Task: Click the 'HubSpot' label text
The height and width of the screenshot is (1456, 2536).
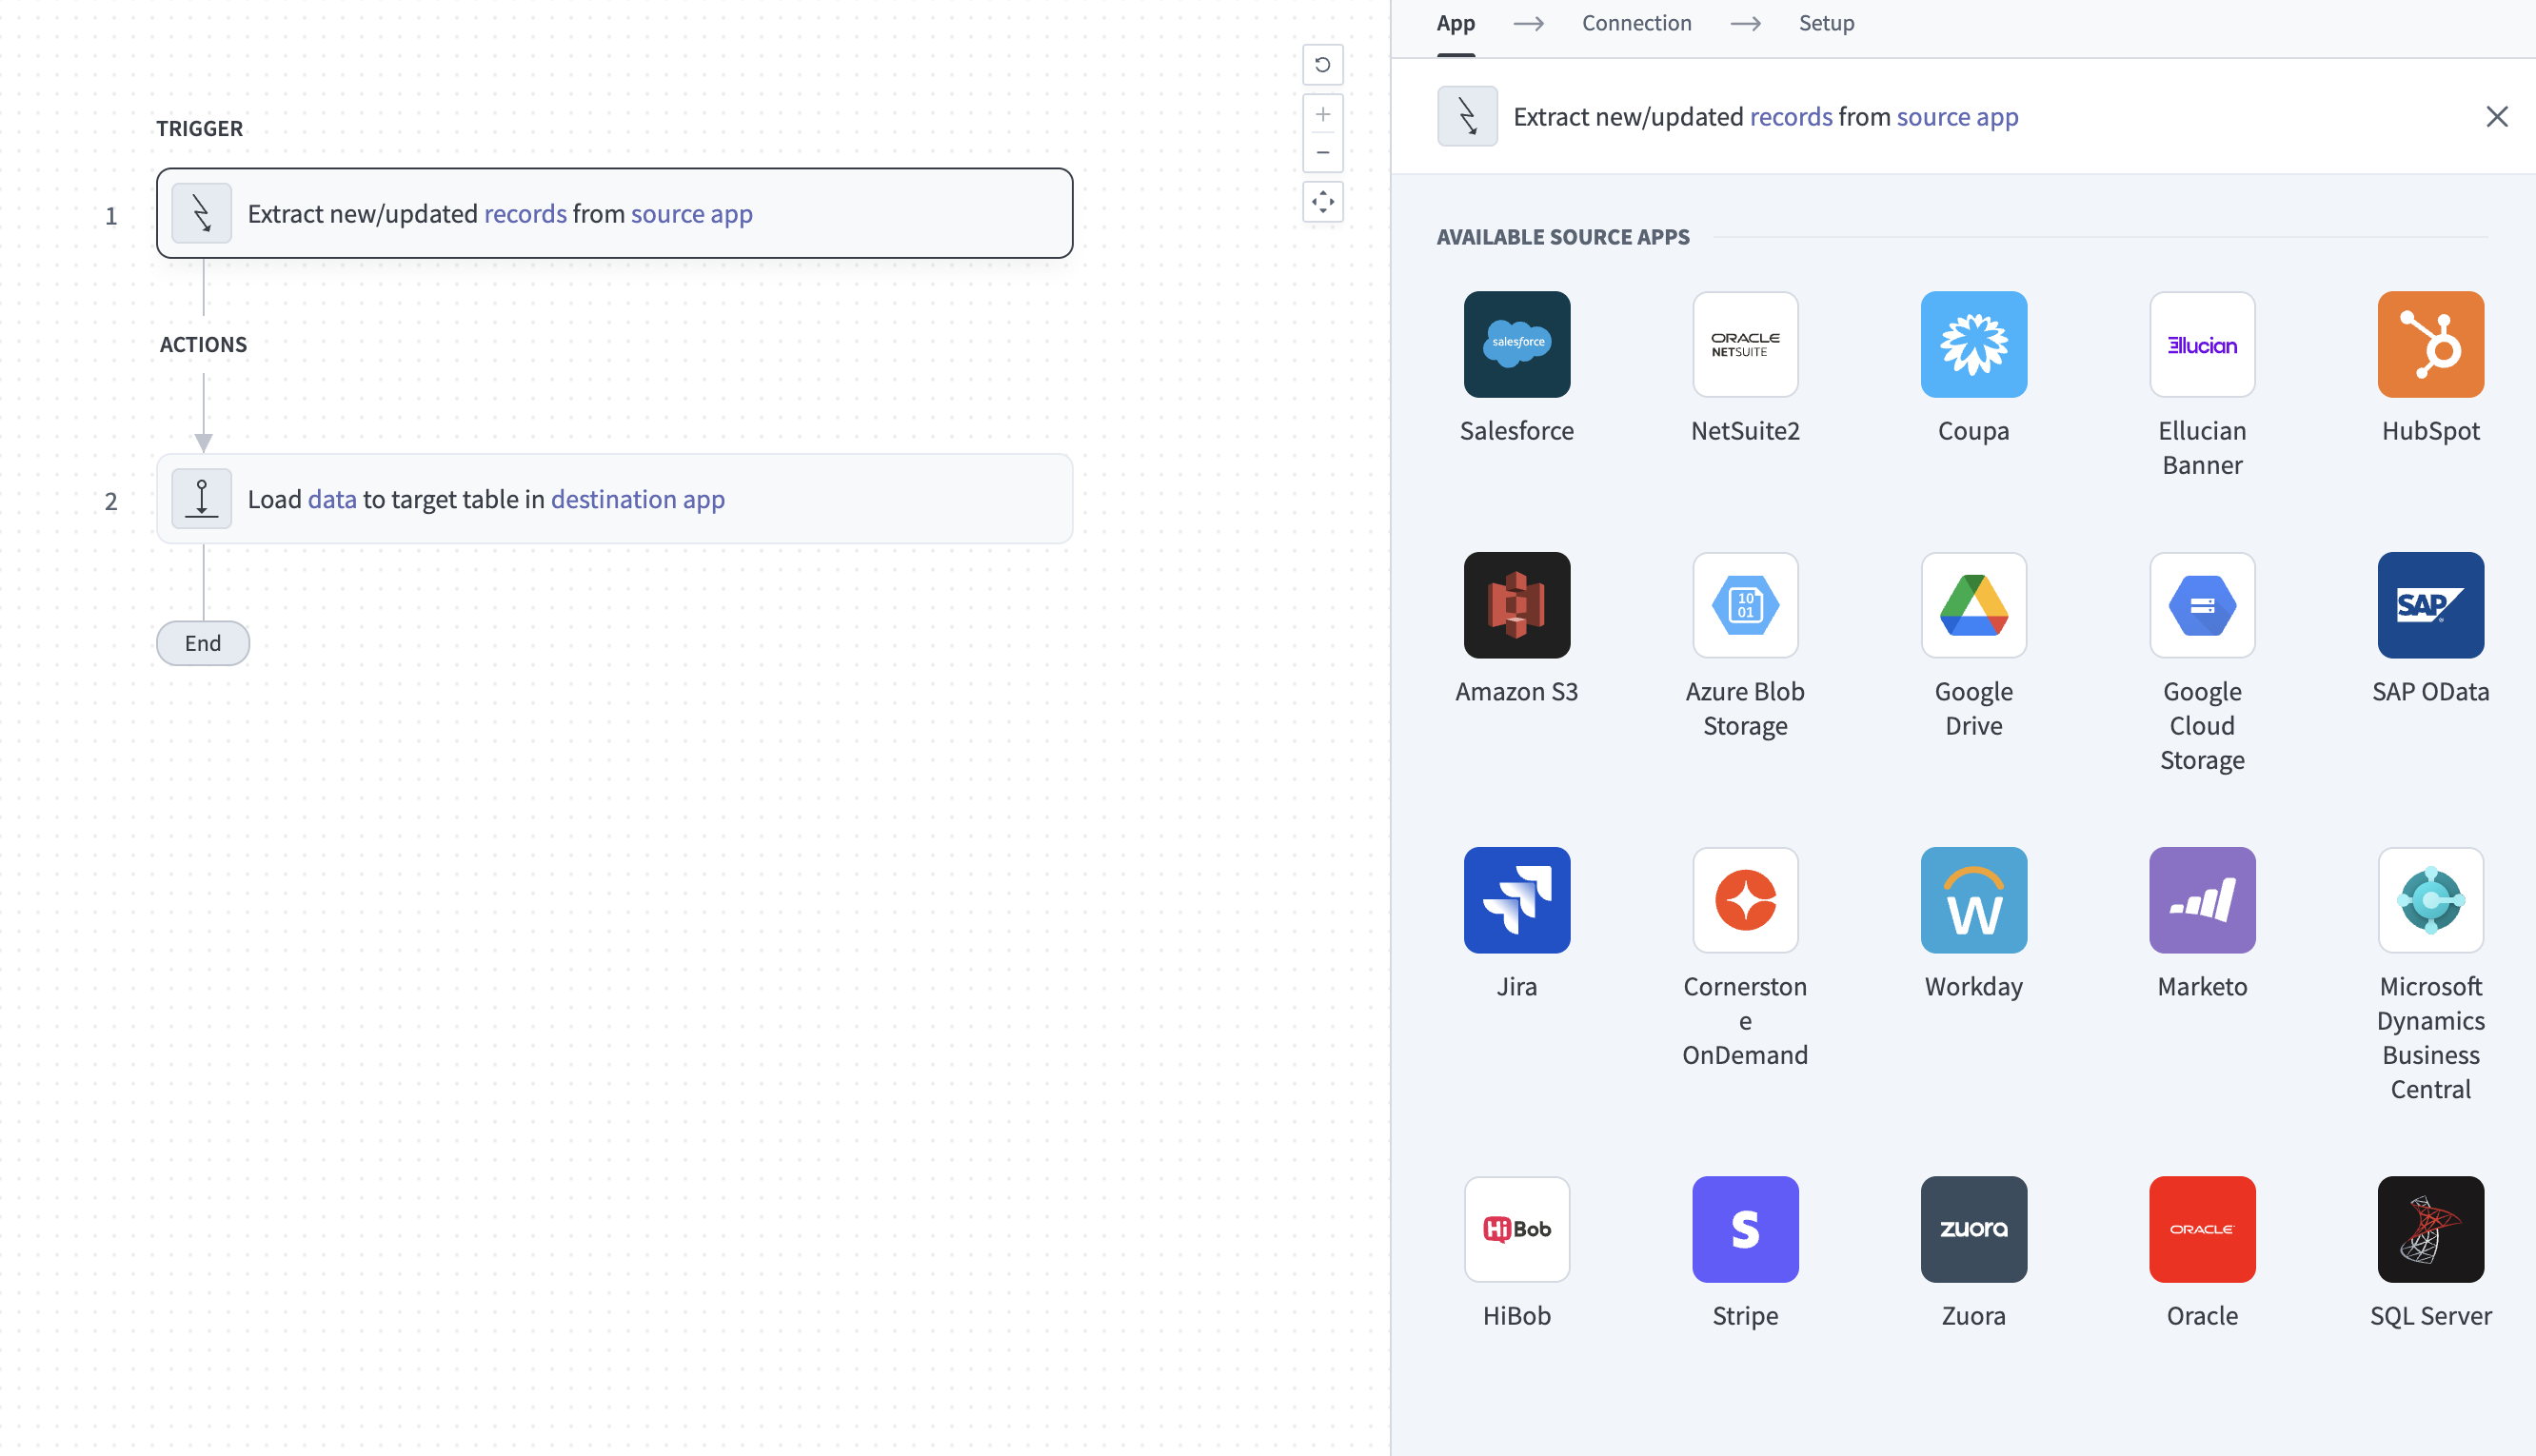Action: coord(2430,431)
